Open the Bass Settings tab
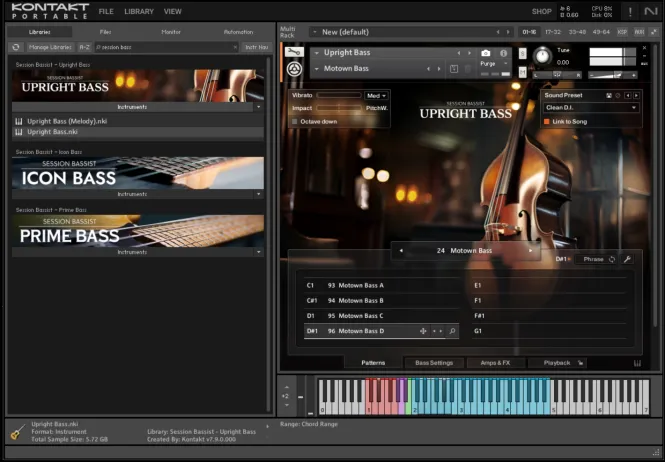 coord(434,363)
